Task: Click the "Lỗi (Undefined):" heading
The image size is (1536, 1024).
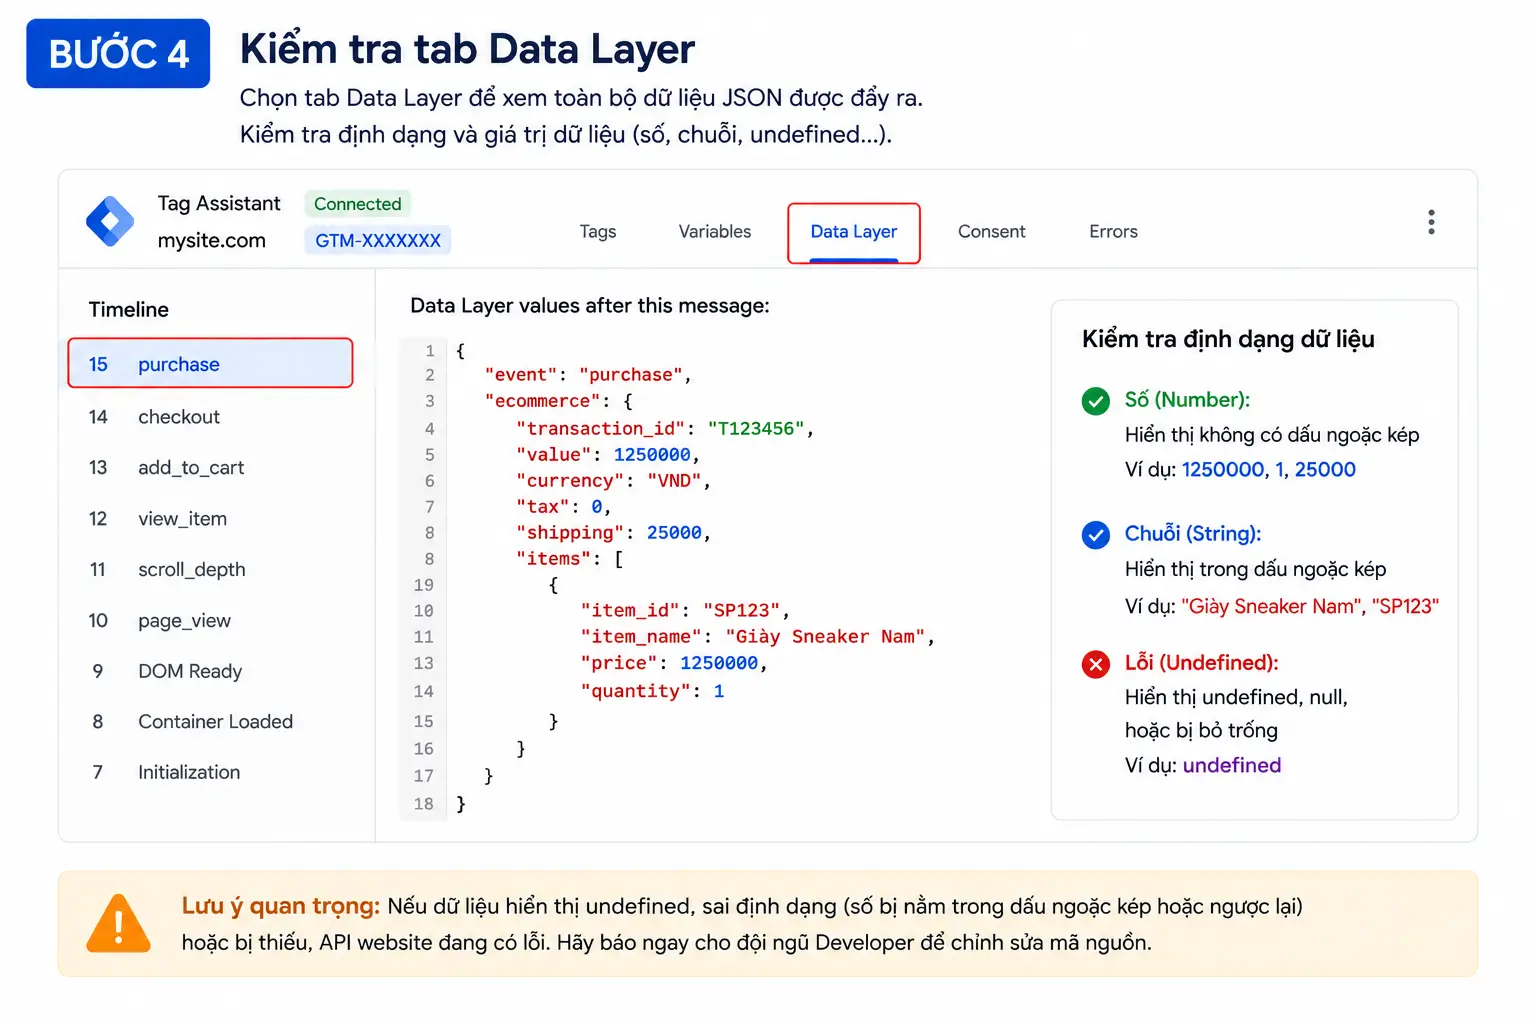Action: click(1201, 663)
